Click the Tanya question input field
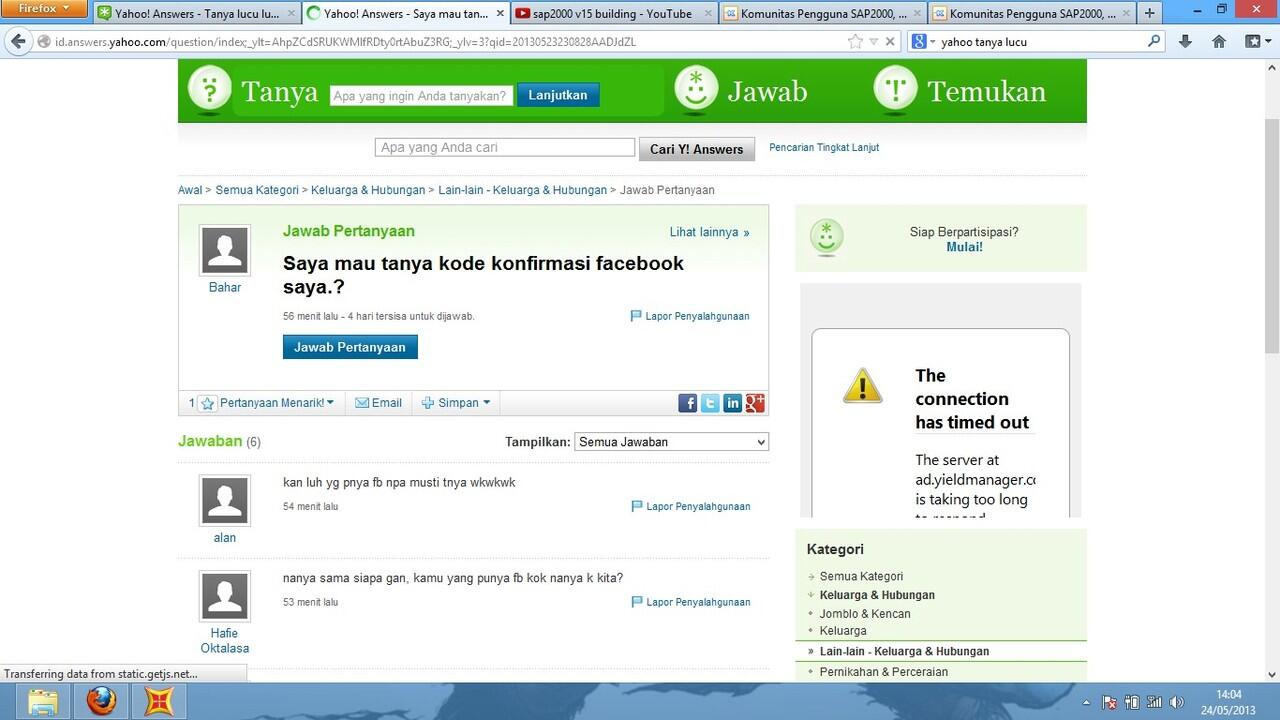This screenshot has height=720, width=1280. [421, 96]
